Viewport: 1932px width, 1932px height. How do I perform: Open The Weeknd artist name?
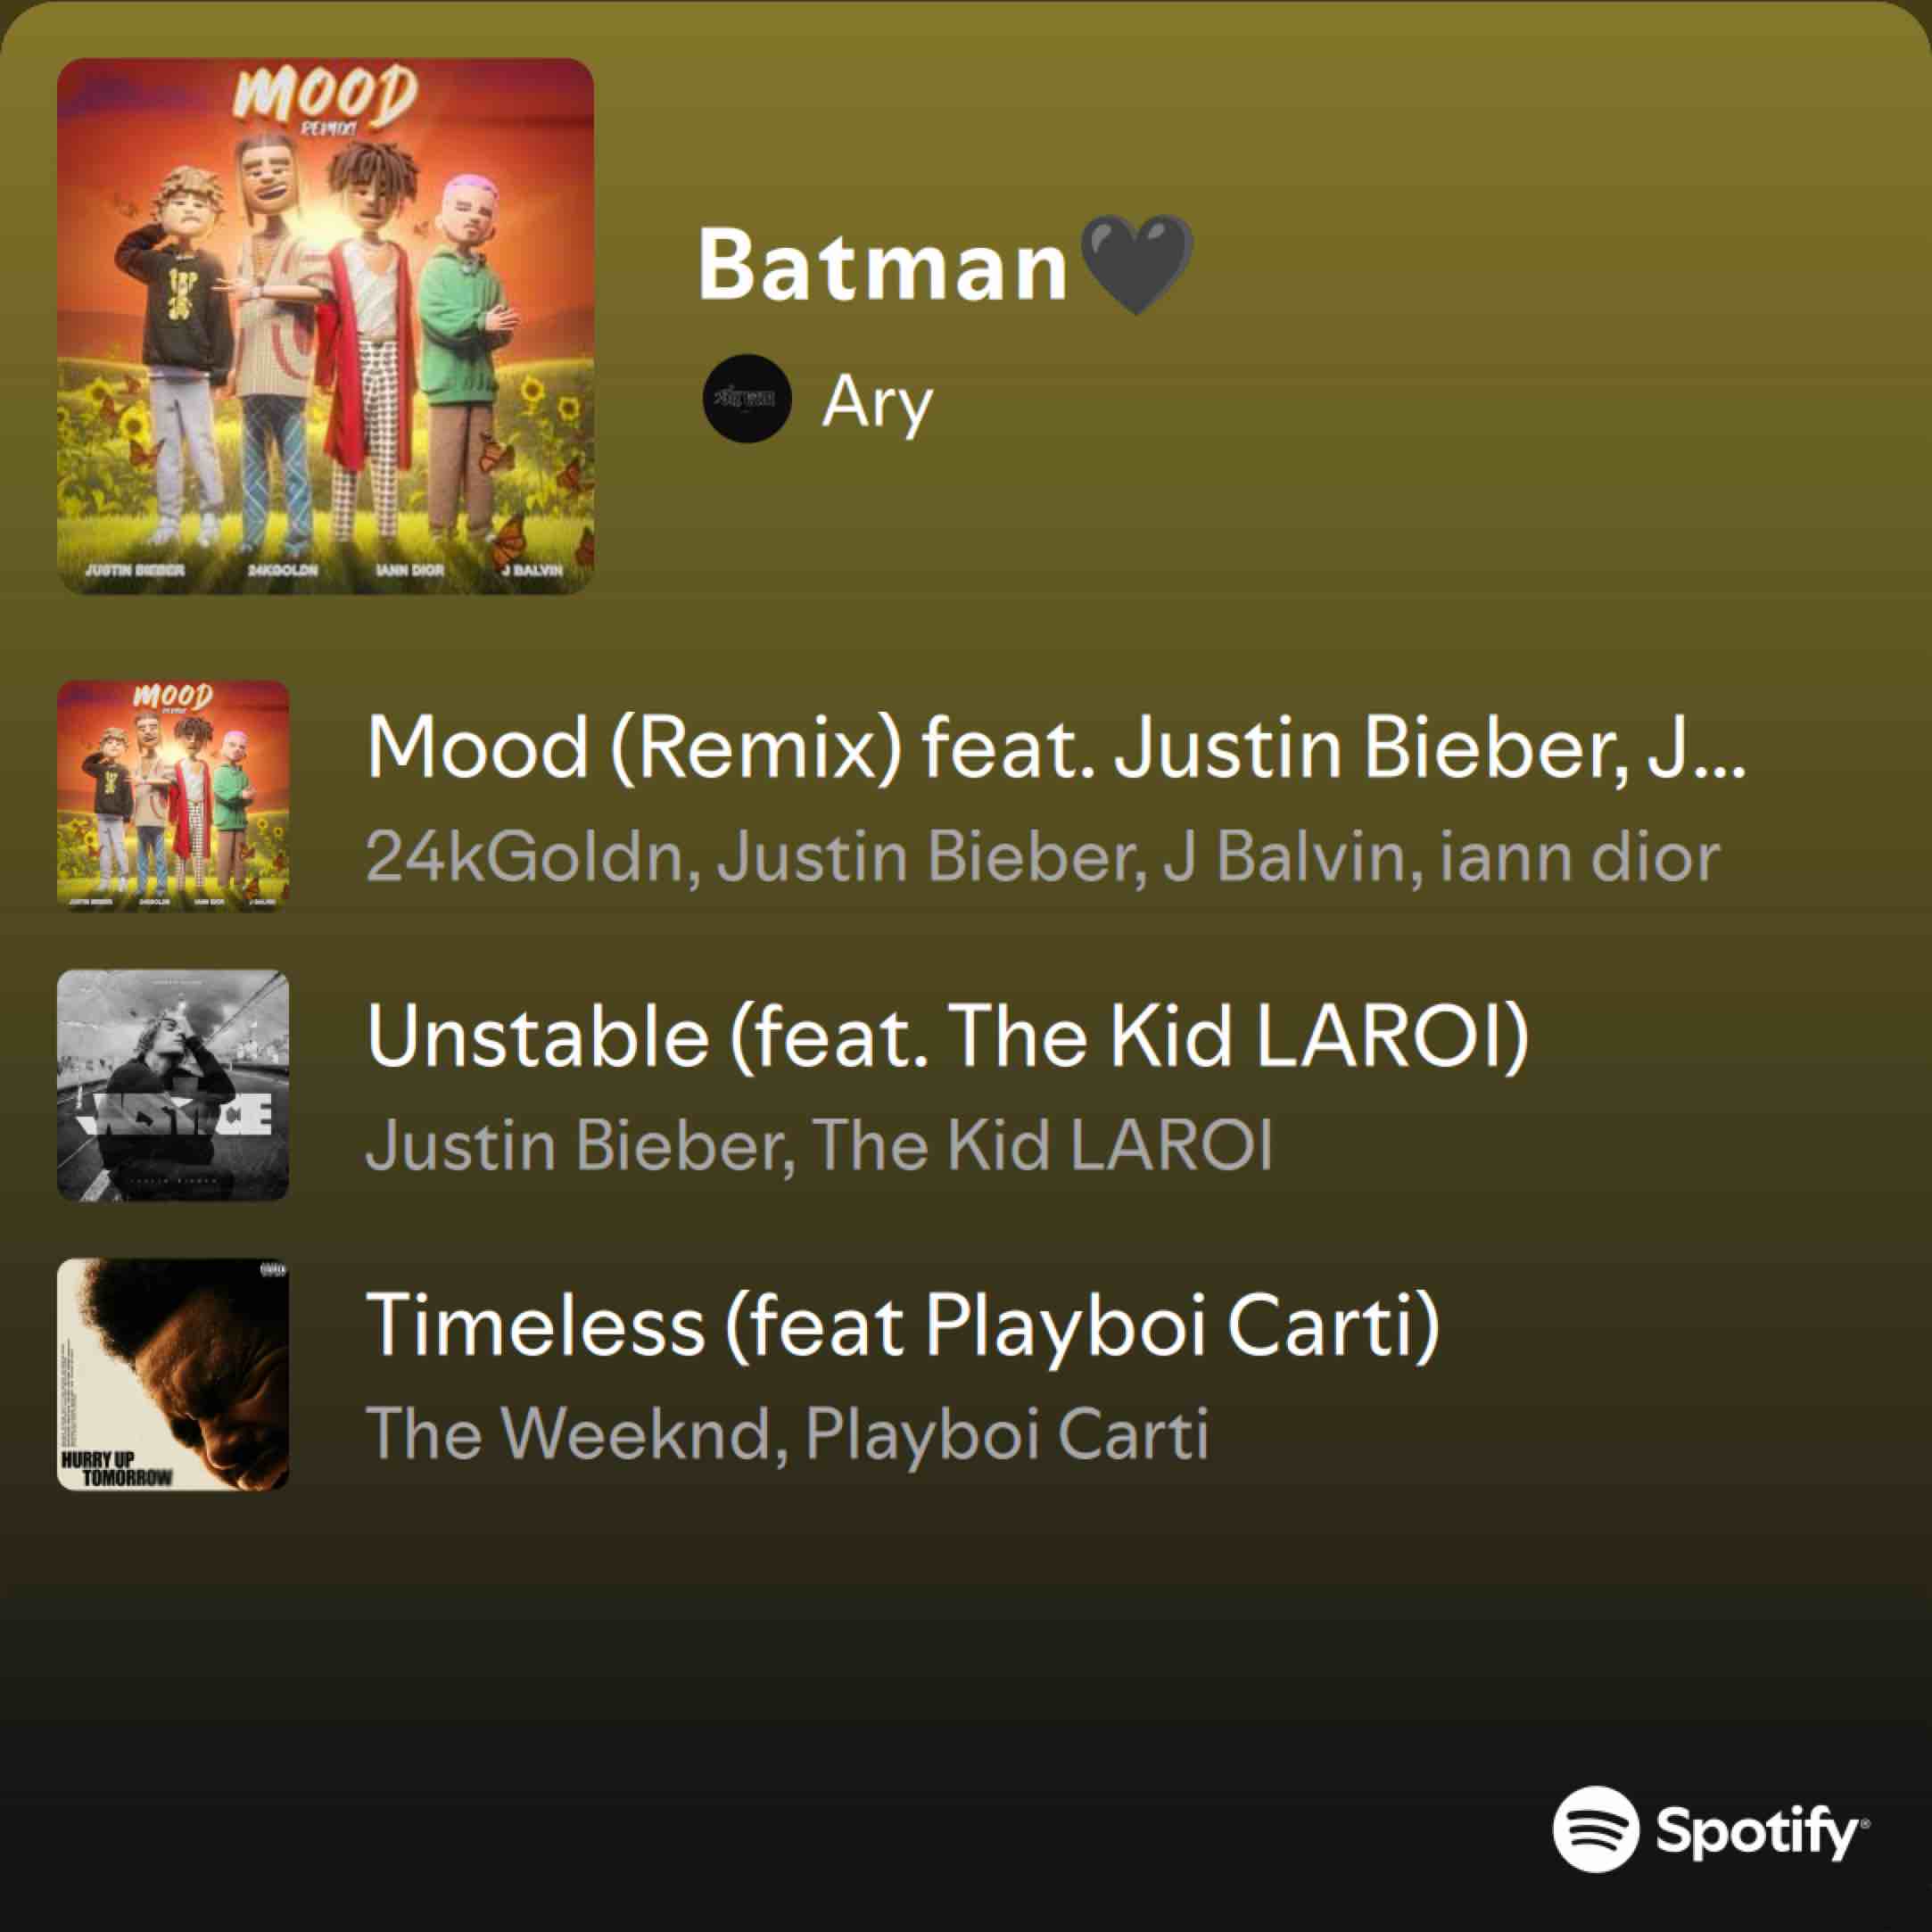[x=568, y=1433]
